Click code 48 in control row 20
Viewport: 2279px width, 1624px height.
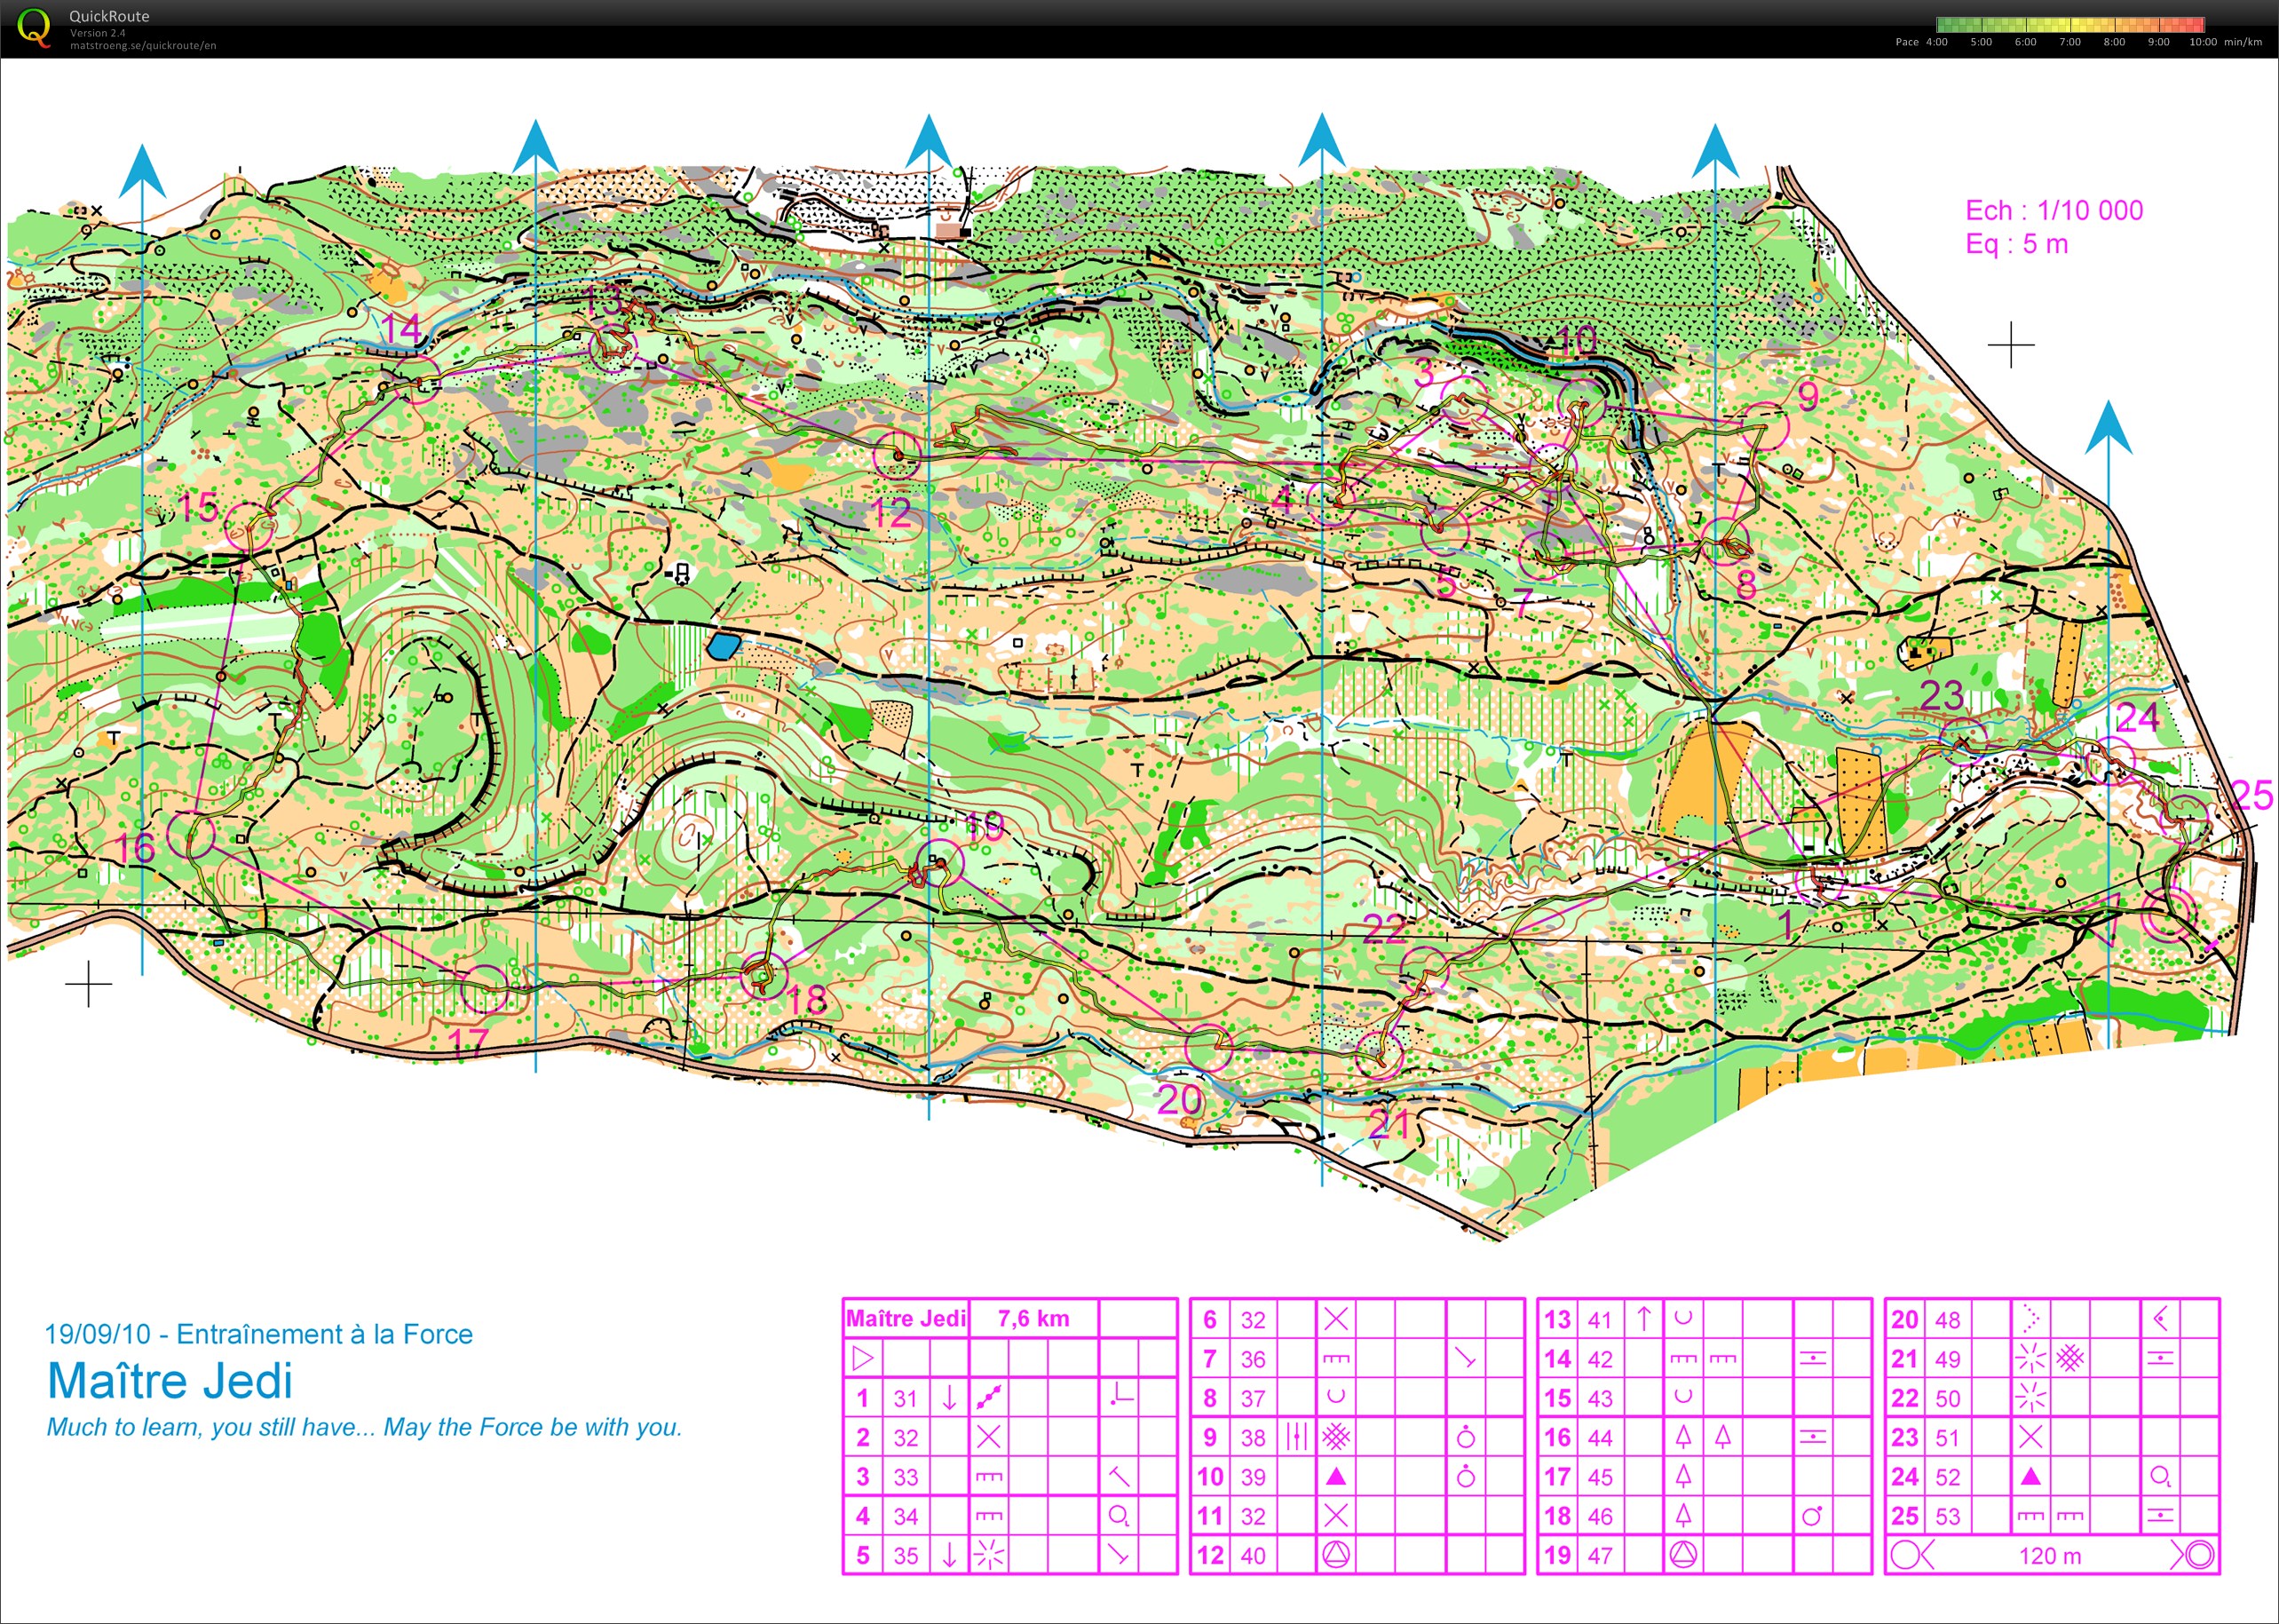[x=1947, y=1319]
